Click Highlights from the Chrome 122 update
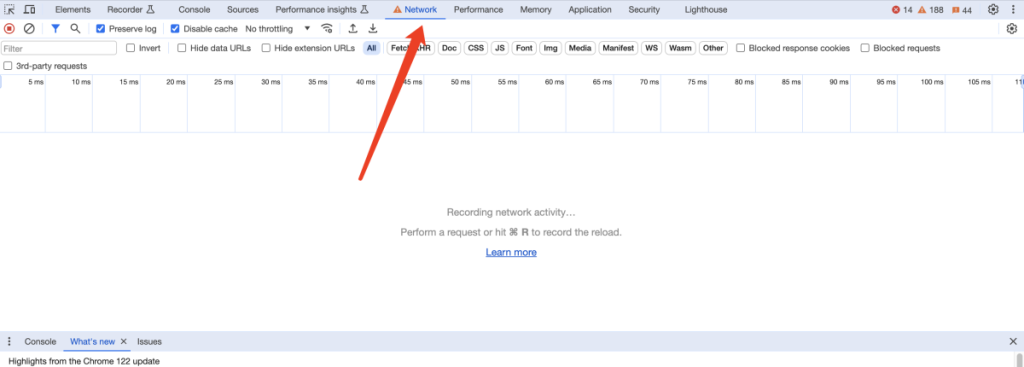This screenshot has width=1024, height=367. (x=84, y=361)
